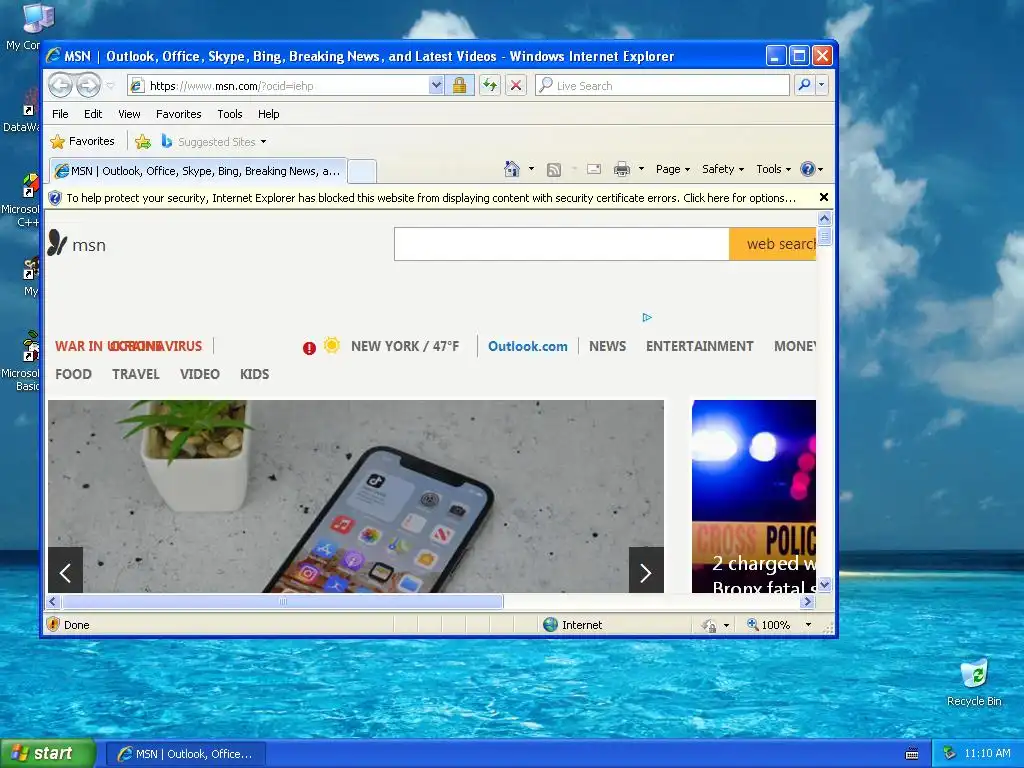This screenshot has height=768, width=1024.
Task: Click the Back navigation arrow
Action: [60, 85]
